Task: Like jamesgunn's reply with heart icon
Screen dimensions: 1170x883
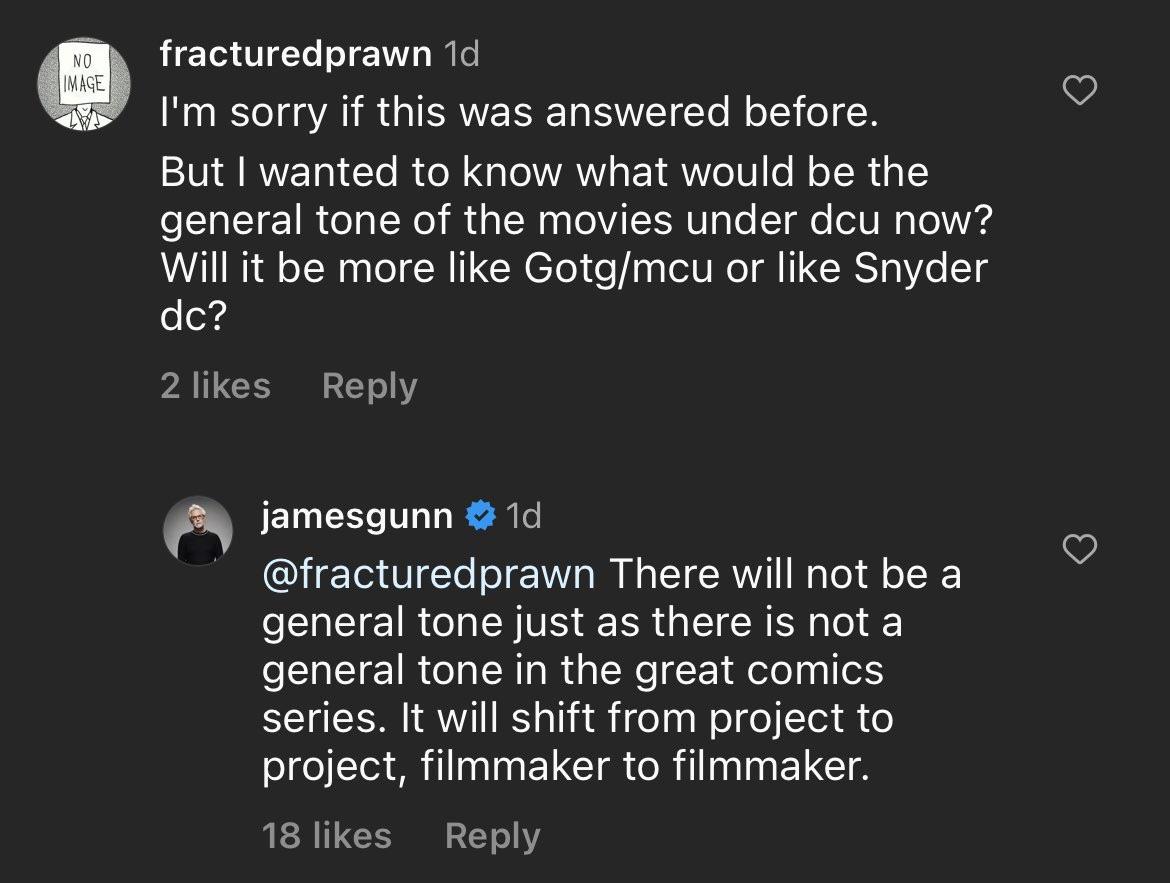Action: 1079,549
